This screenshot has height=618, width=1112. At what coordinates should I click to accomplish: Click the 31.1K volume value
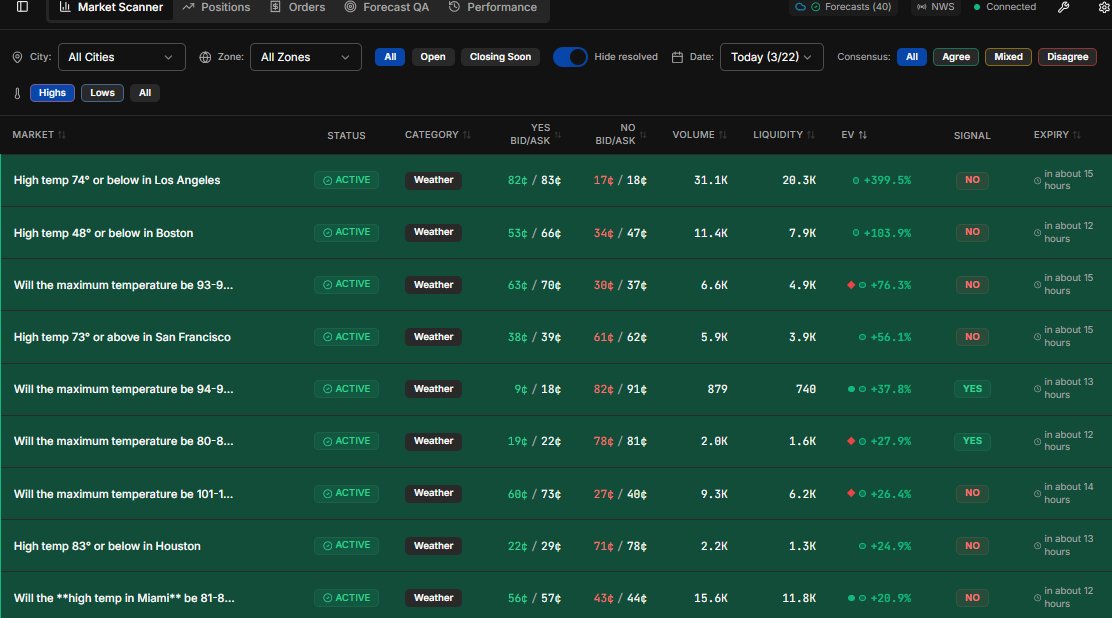(711, 180)
